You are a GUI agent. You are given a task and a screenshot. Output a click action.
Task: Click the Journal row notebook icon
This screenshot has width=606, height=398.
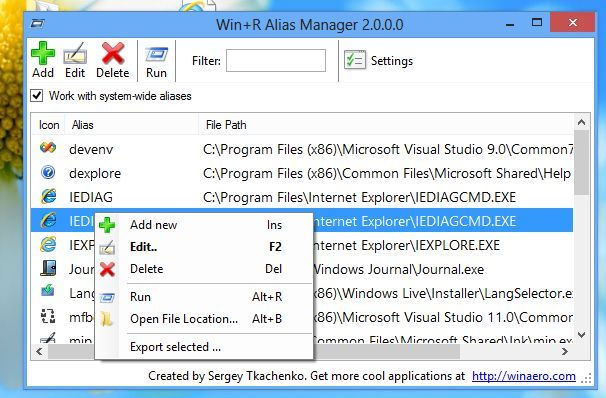point(48,269)
